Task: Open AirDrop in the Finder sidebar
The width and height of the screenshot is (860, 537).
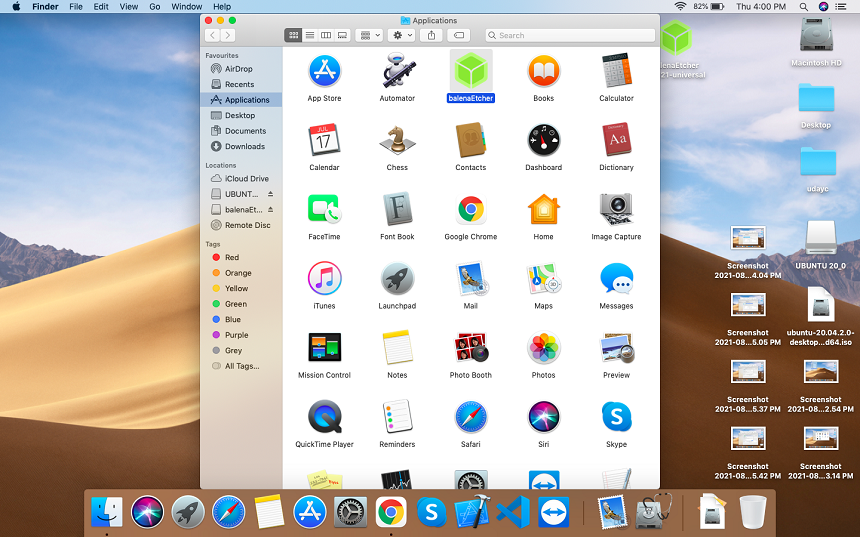Action: point(241,69)
